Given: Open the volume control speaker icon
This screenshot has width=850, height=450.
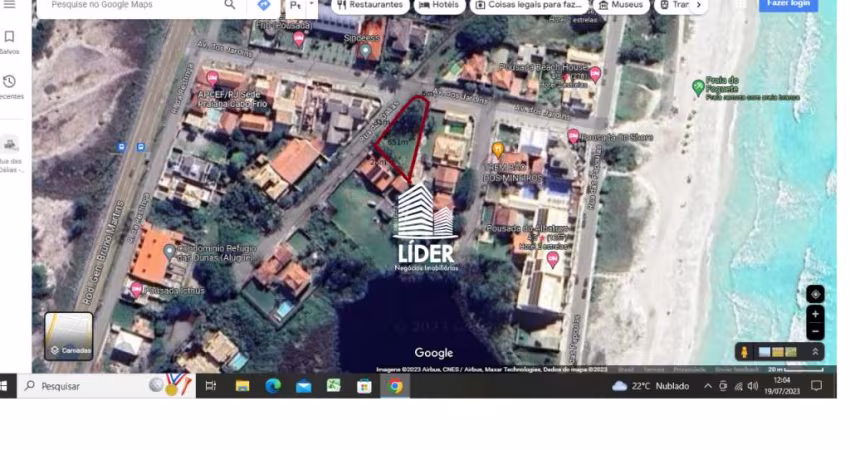Looking at the screenshot, I should pos(752,386).
